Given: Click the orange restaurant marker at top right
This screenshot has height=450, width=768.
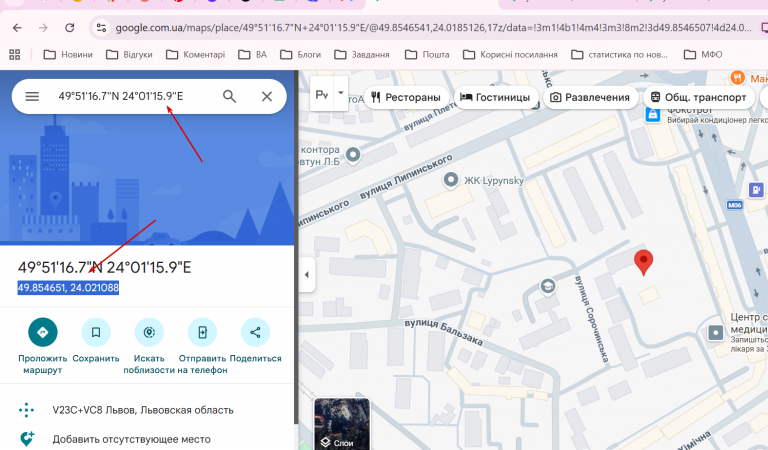Looking at the screenshot, I should (738, 77).
